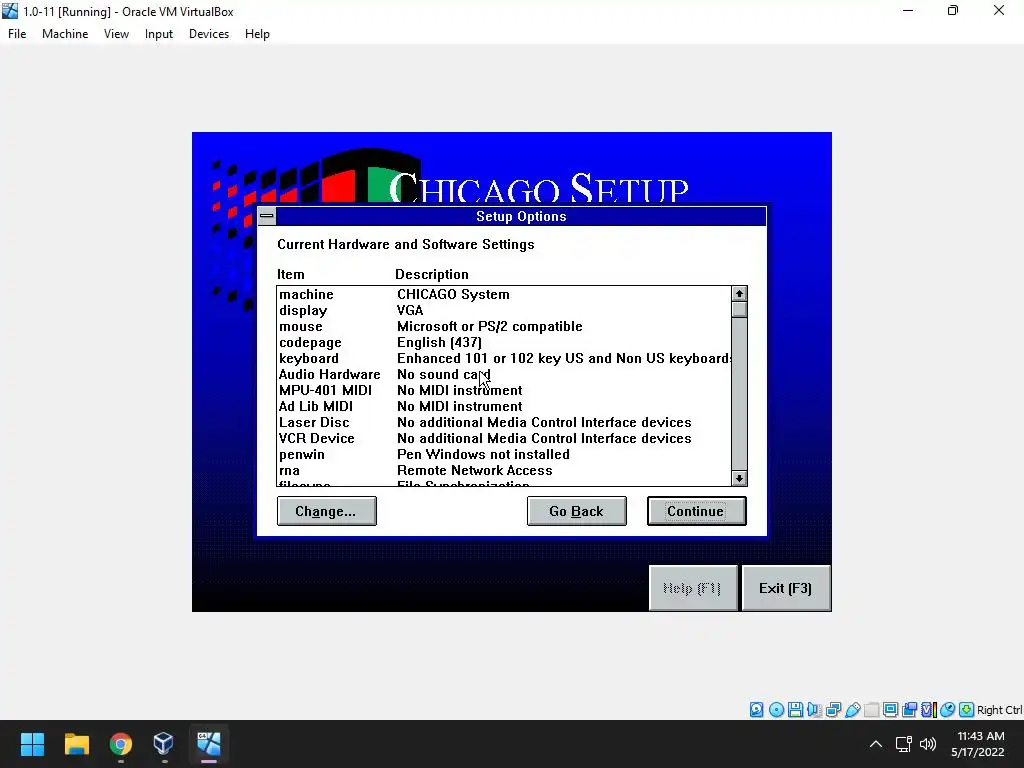Open the Windows Start menu
The width and height of the screenshot is (1024, 768).
point(32,743)
